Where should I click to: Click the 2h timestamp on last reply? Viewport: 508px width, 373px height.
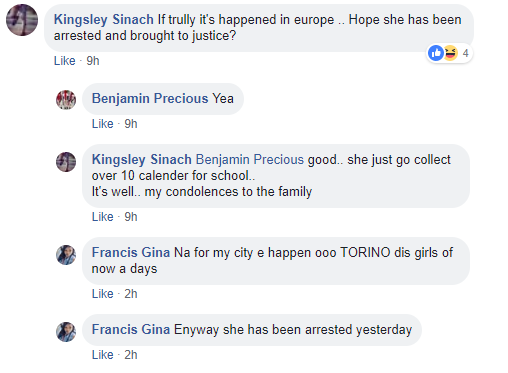(131, 355)
